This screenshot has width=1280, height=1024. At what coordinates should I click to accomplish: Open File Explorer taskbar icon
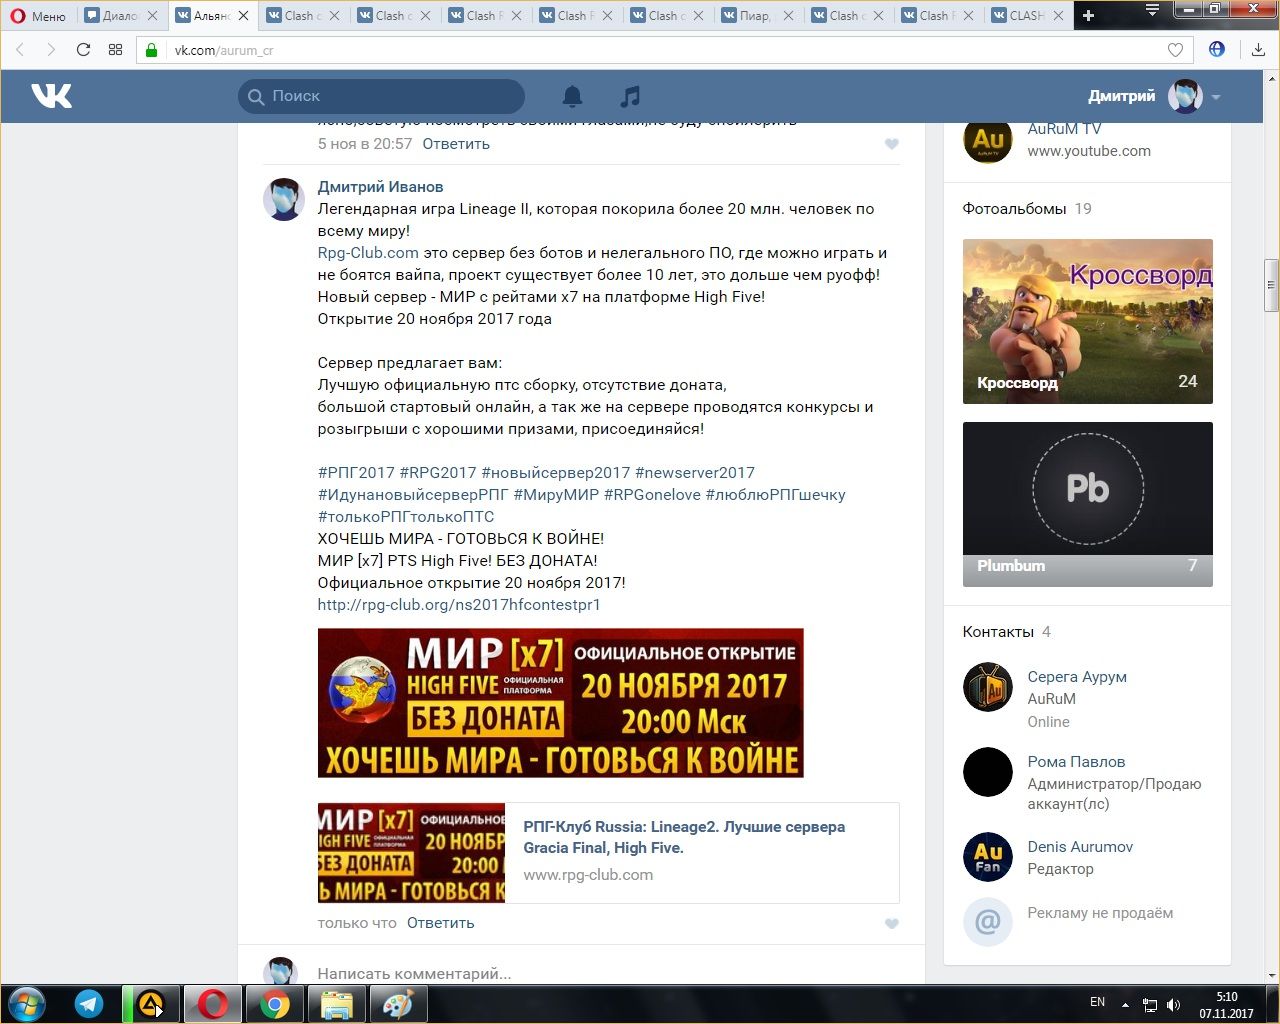pyautogui.click(x=336, y=1004)
